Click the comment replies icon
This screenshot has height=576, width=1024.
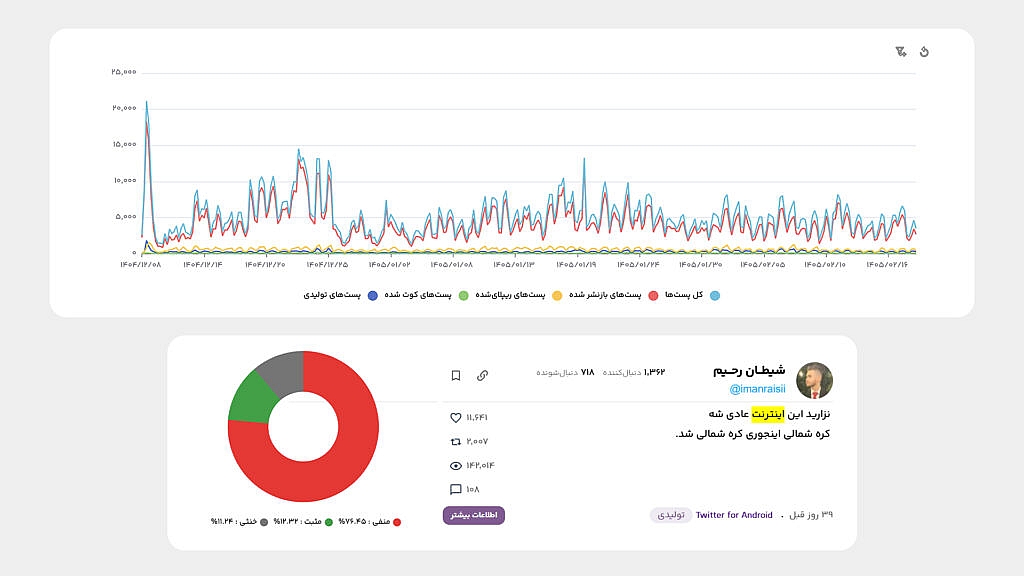point(456,489)
